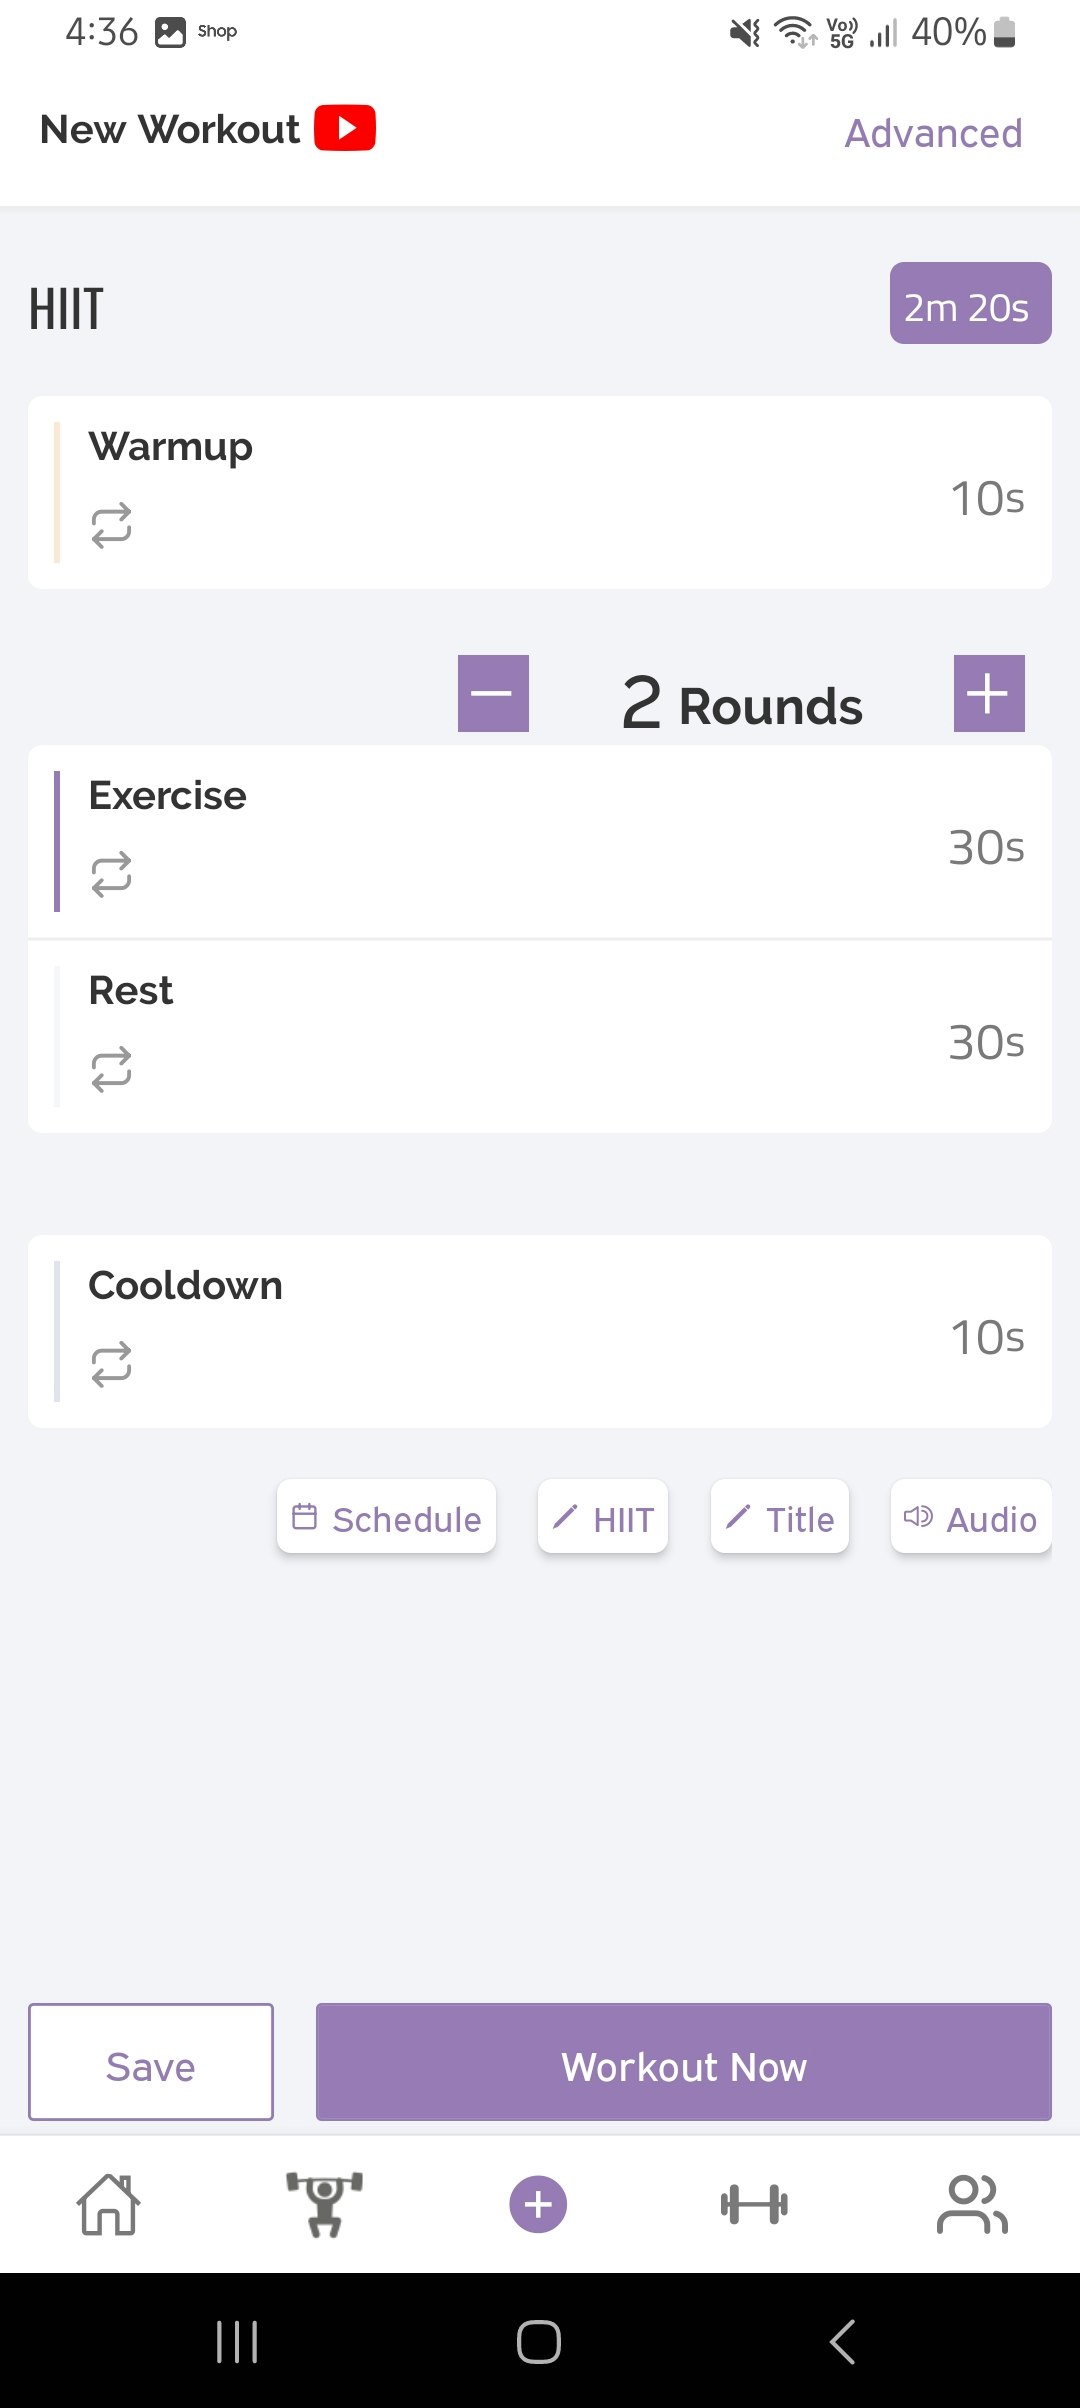
Task: Toggle repeat icon under Warmup
Action: click(x=111, y=525)
